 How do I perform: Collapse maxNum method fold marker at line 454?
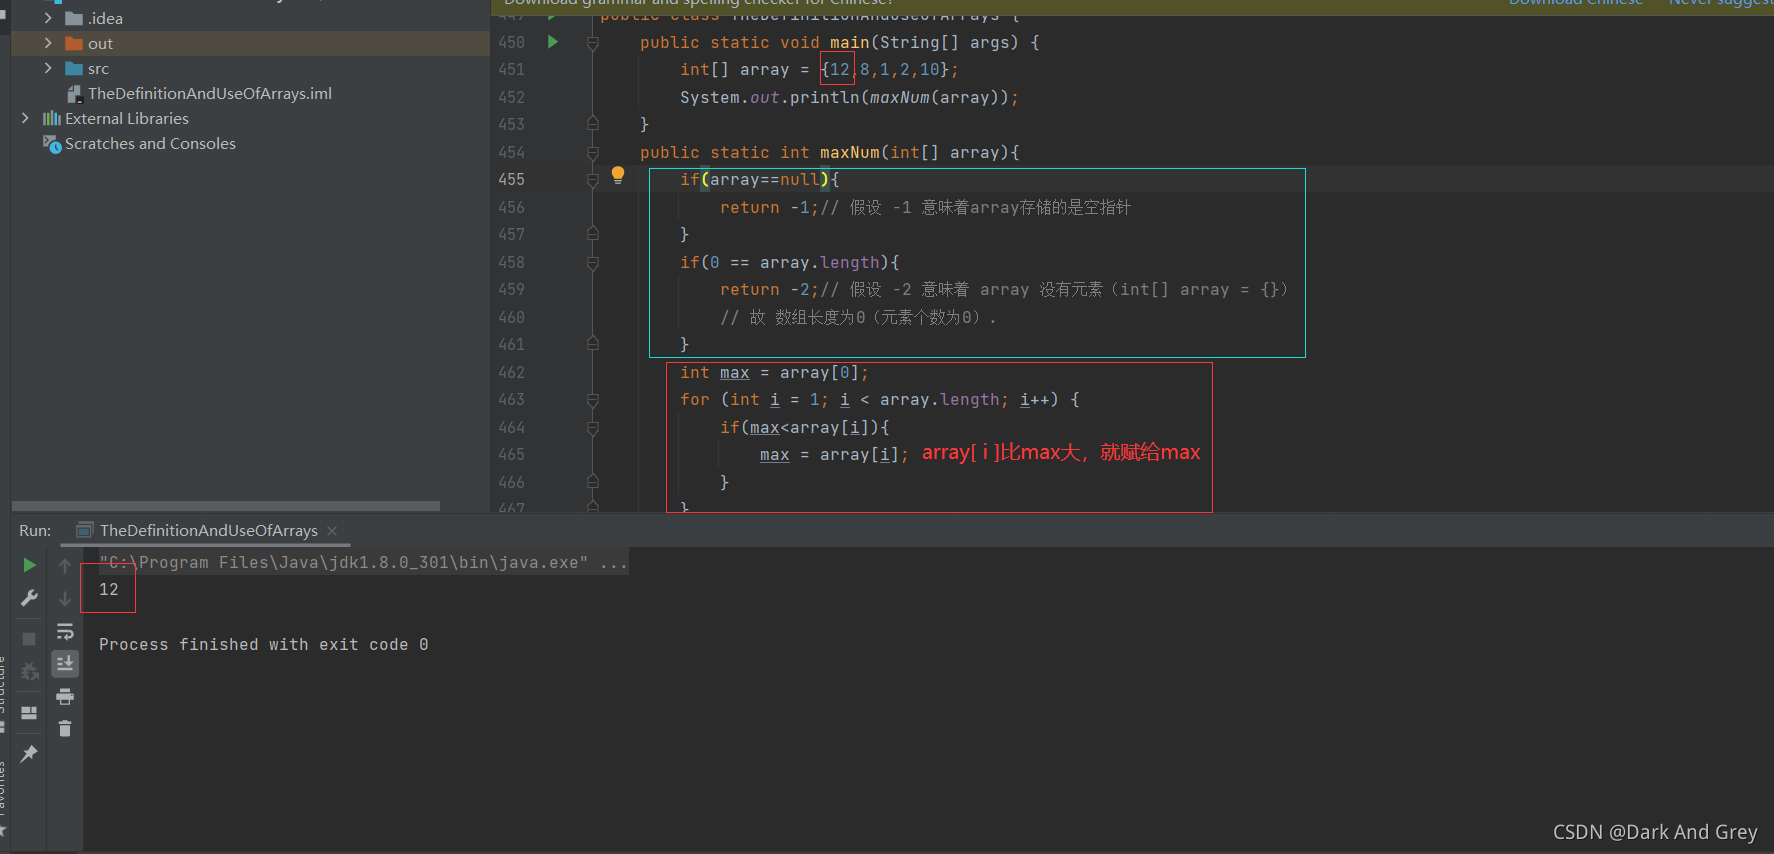coord(592,153)
